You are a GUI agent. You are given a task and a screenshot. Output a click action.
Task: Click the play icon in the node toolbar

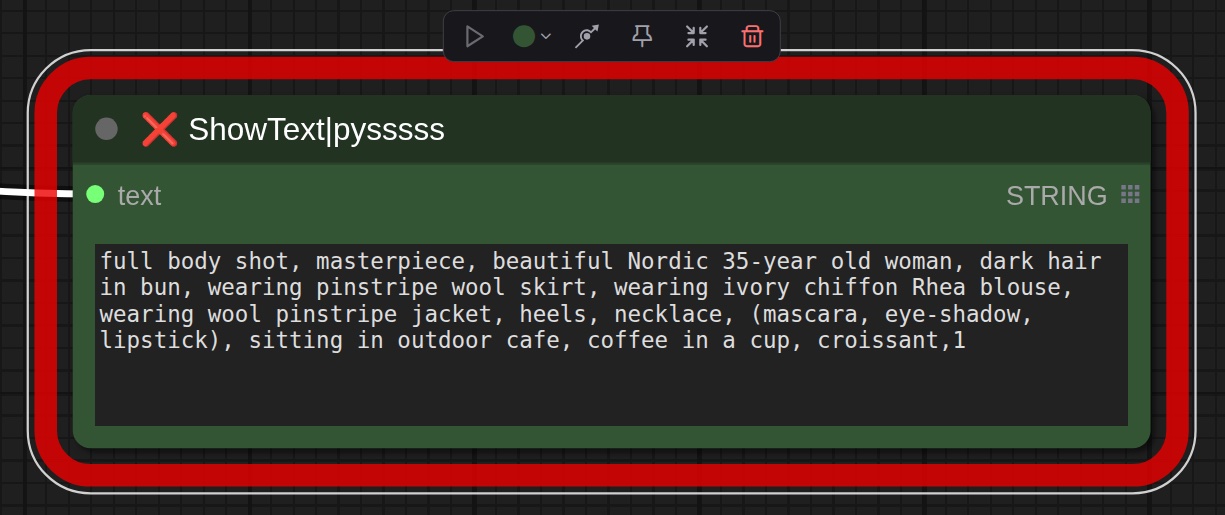pyautogui.click(x=474, y=37)
